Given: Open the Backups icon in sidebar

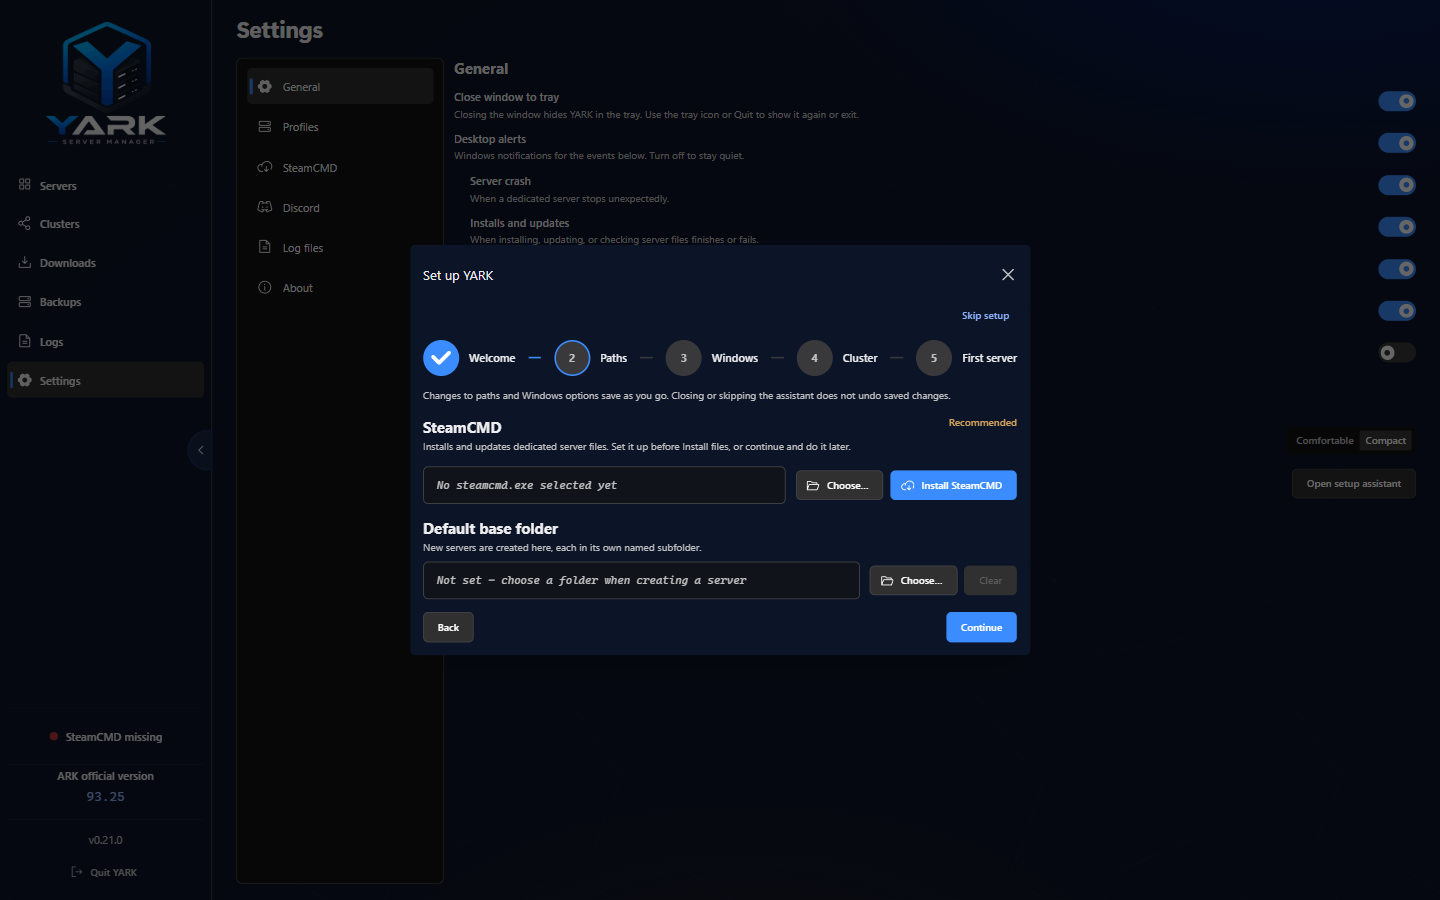Looking at the screenshot, I should click(x=24, y=301).
